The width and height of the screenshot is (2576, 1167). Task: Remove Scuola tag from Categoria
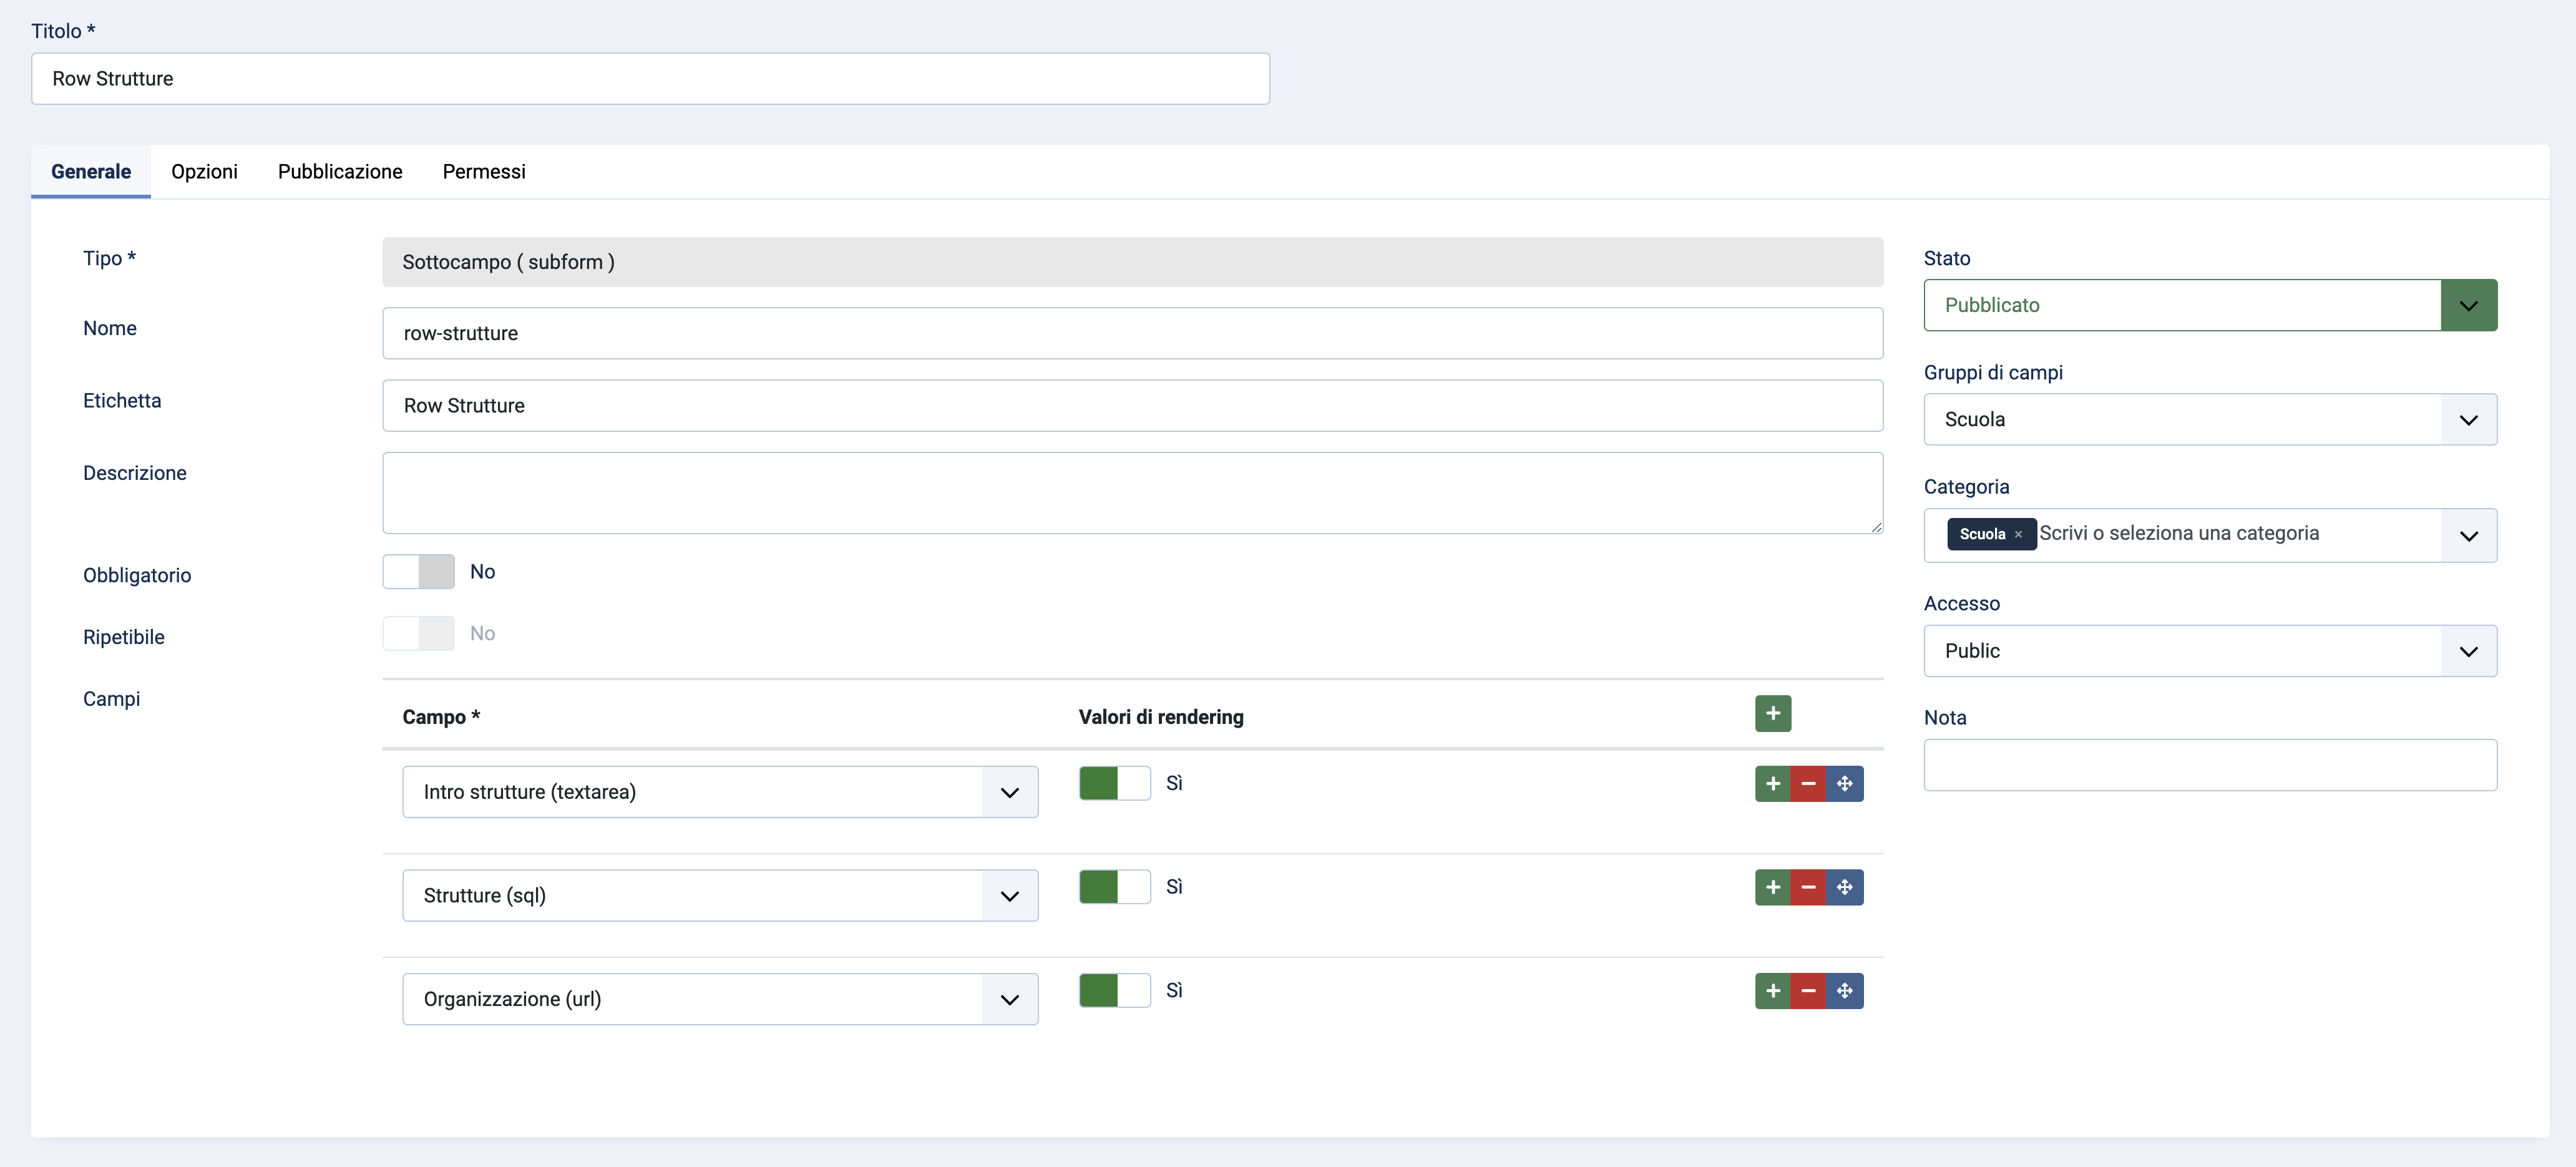click(x=2018, y=534)
